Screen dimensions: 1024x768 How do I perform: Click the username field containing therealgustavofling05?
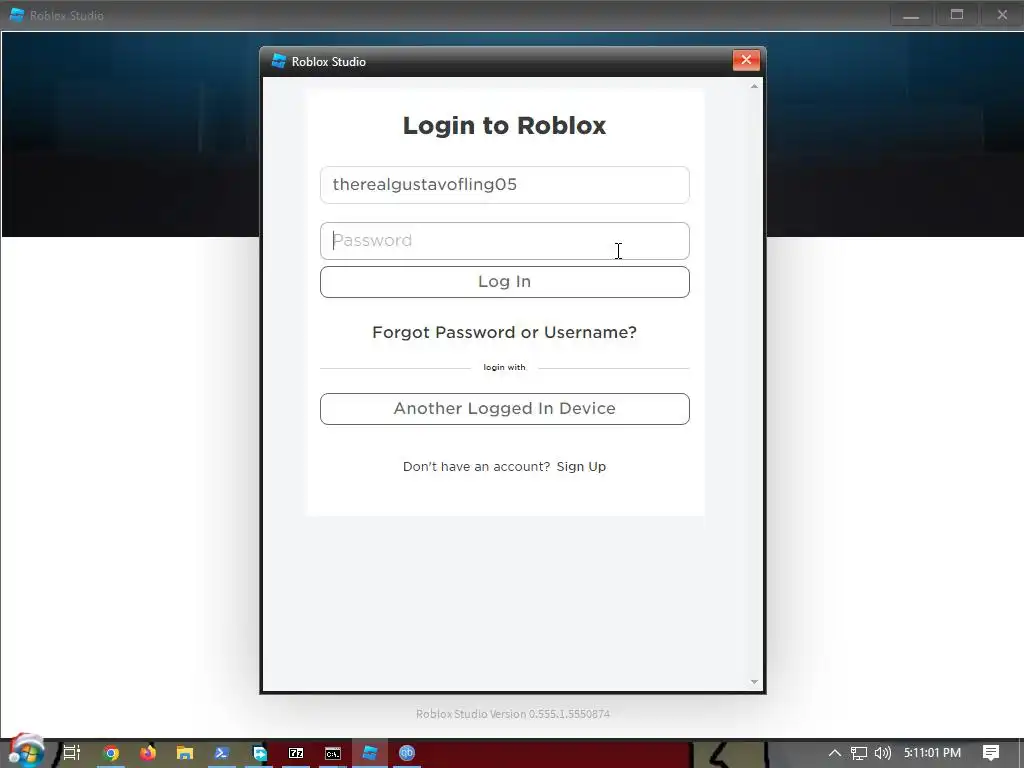click(504, 185)
